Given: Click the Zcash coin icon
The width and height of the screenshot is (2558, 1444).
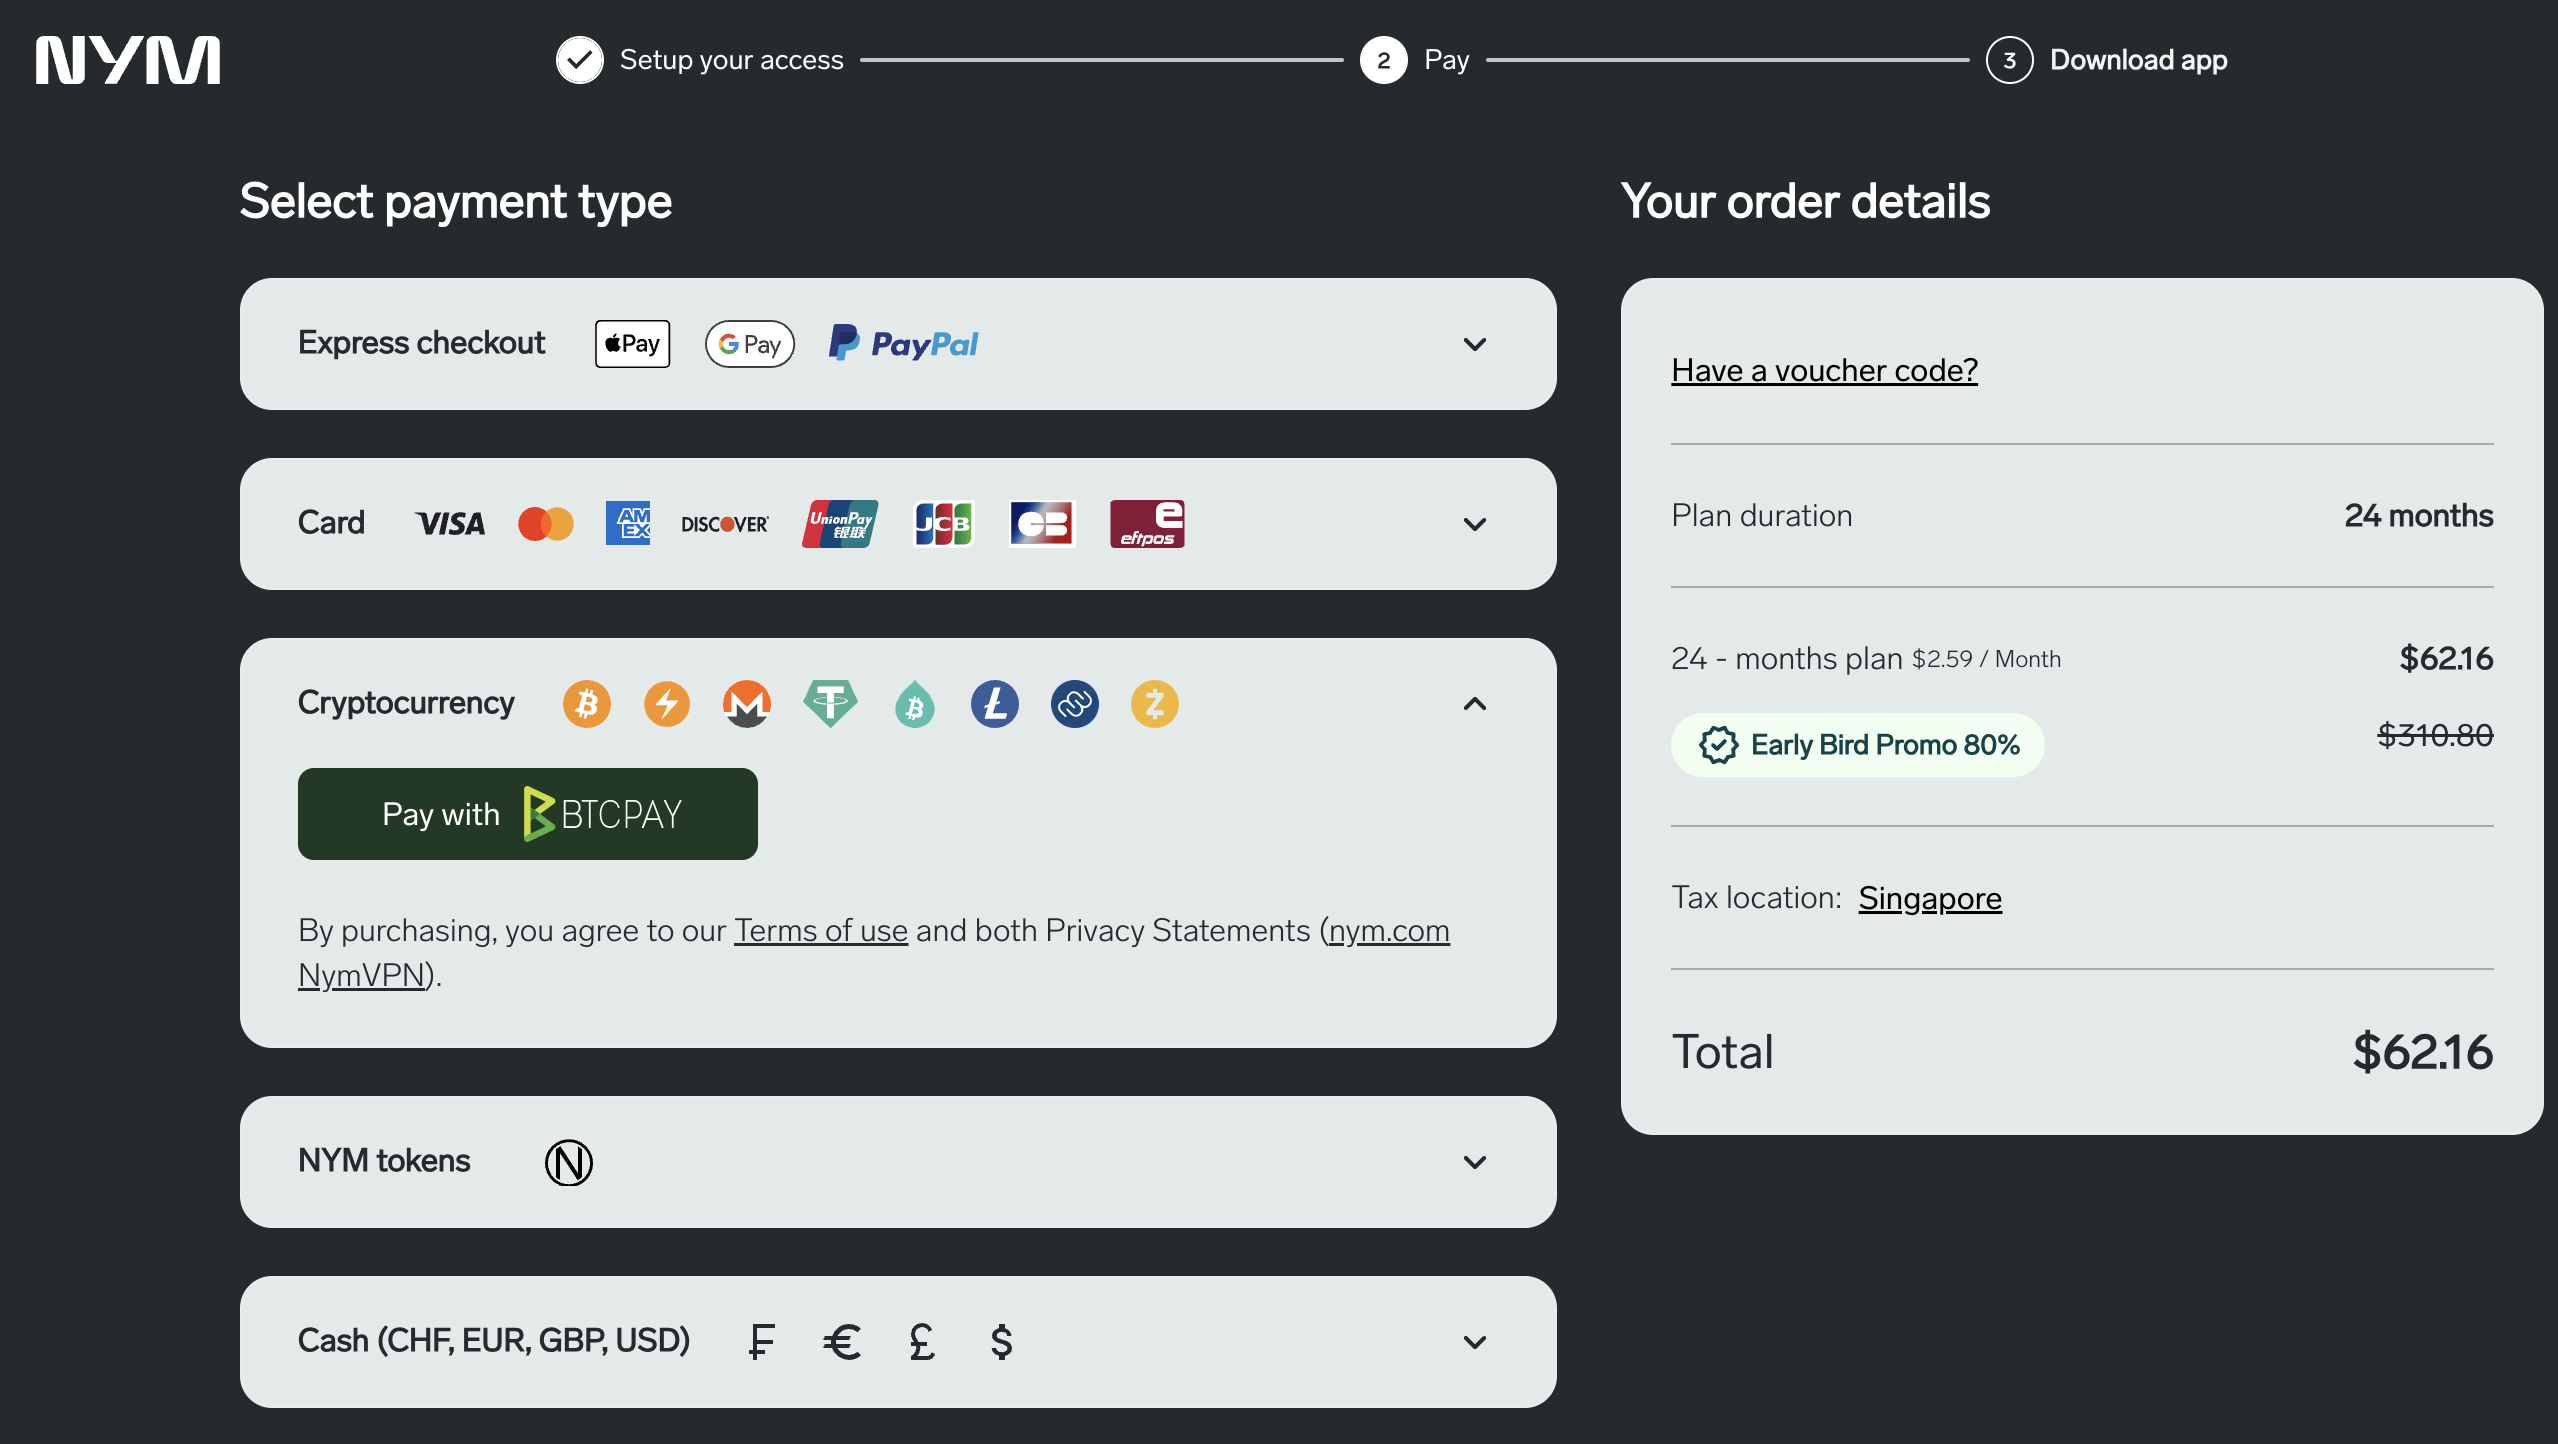Looking at the screenshot, I should [1154, 704].
